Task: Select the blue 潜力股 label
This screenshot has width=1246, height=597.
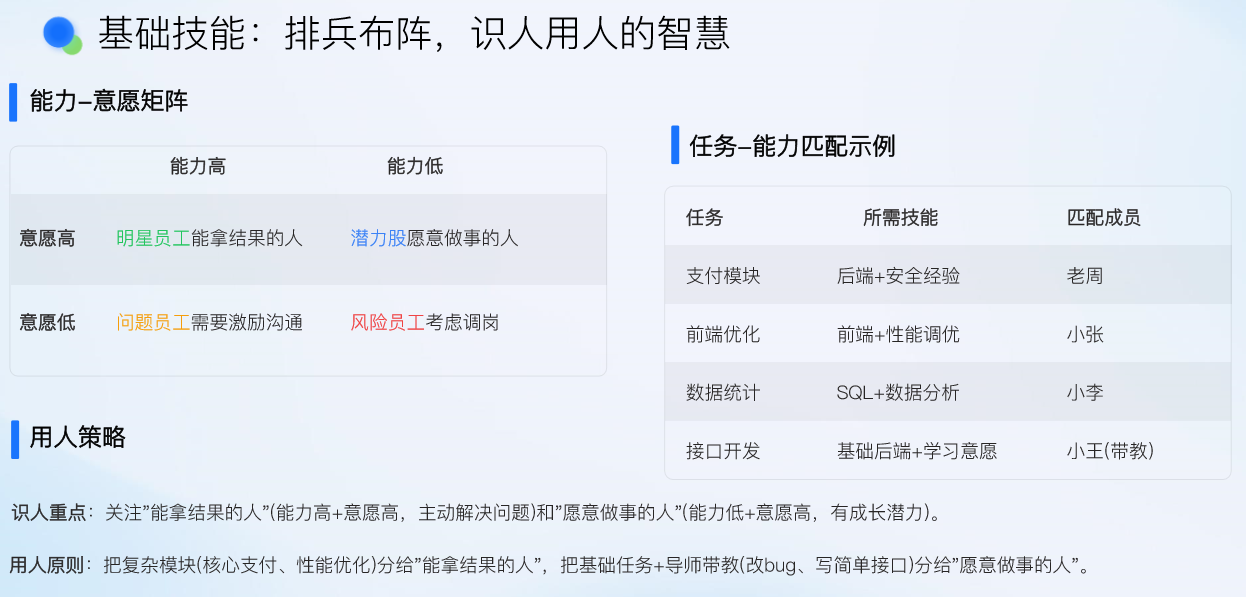Action: click(x=378, y=238)
